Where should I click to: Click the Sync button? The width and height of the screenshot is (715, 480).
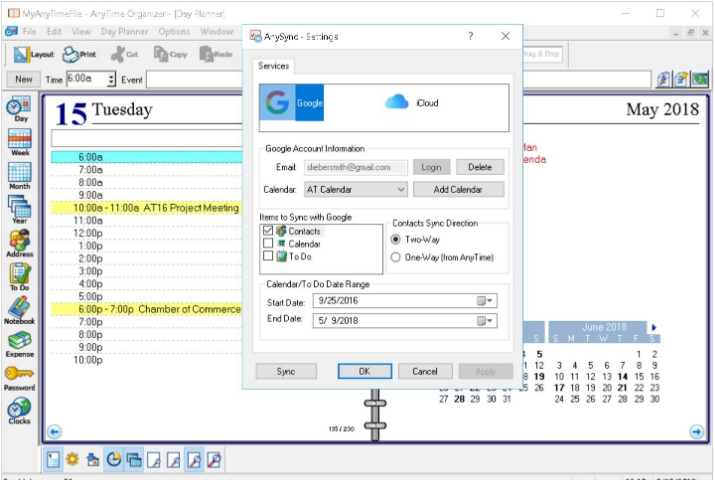[286, 371]
